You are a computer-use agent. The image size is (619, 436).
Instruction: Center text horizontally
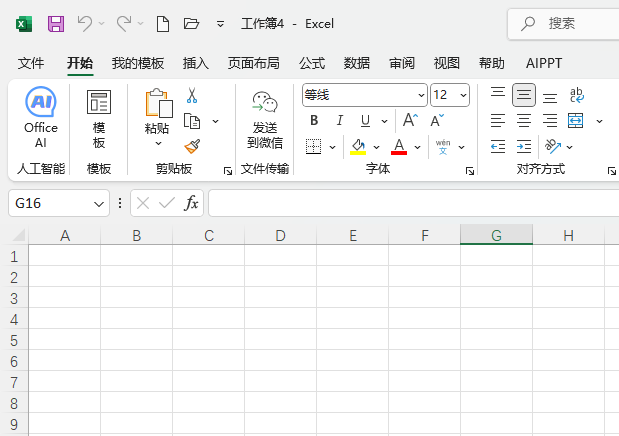pyautogui.click(x=524, y=120)
